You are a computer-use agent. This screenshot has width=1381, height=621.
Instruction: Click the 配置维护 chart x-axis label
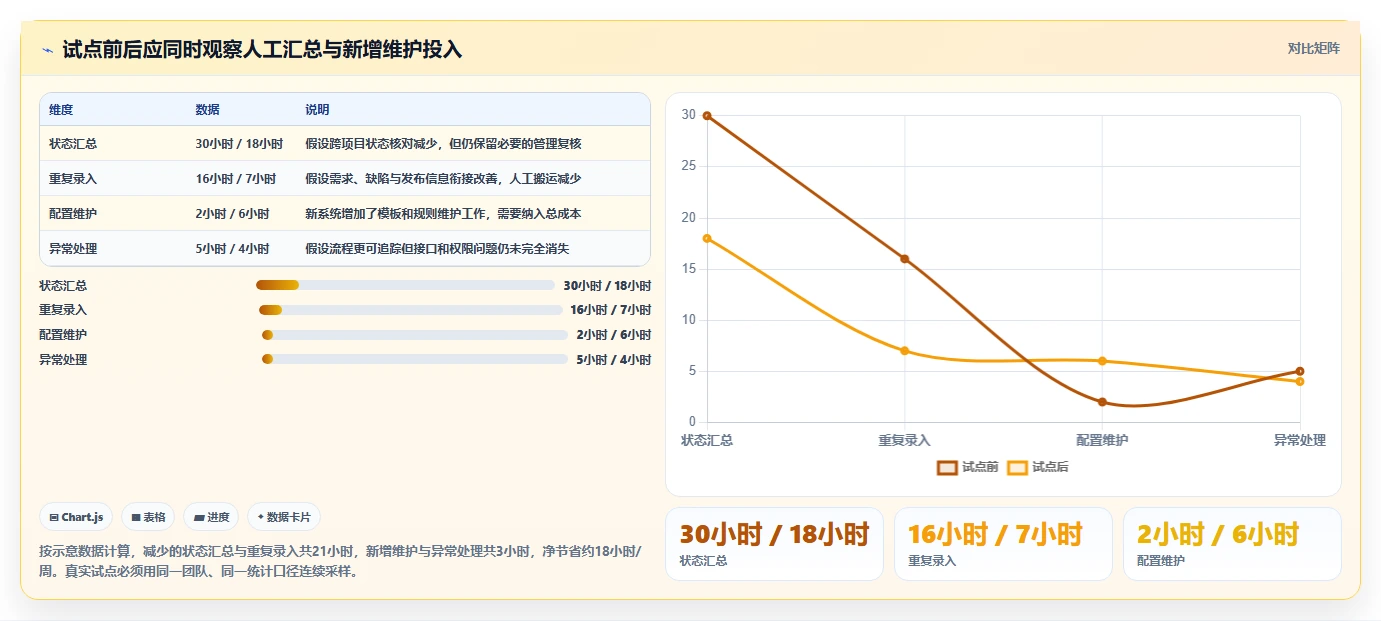point(1102,440)
